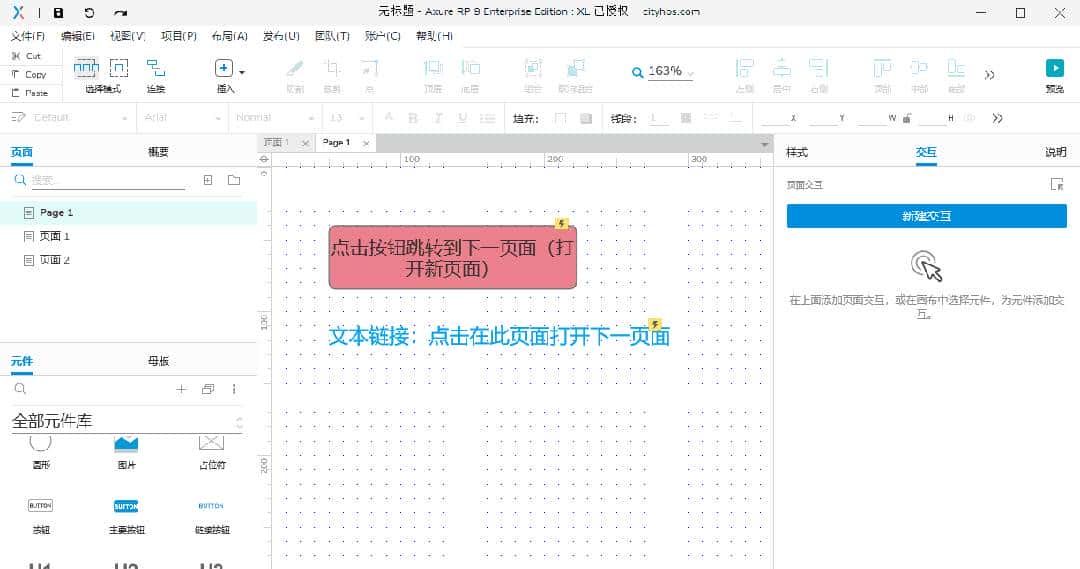Screen dimensions: 1080x569
Task: Click the add library plus icon
Action: tap(181, 389)
